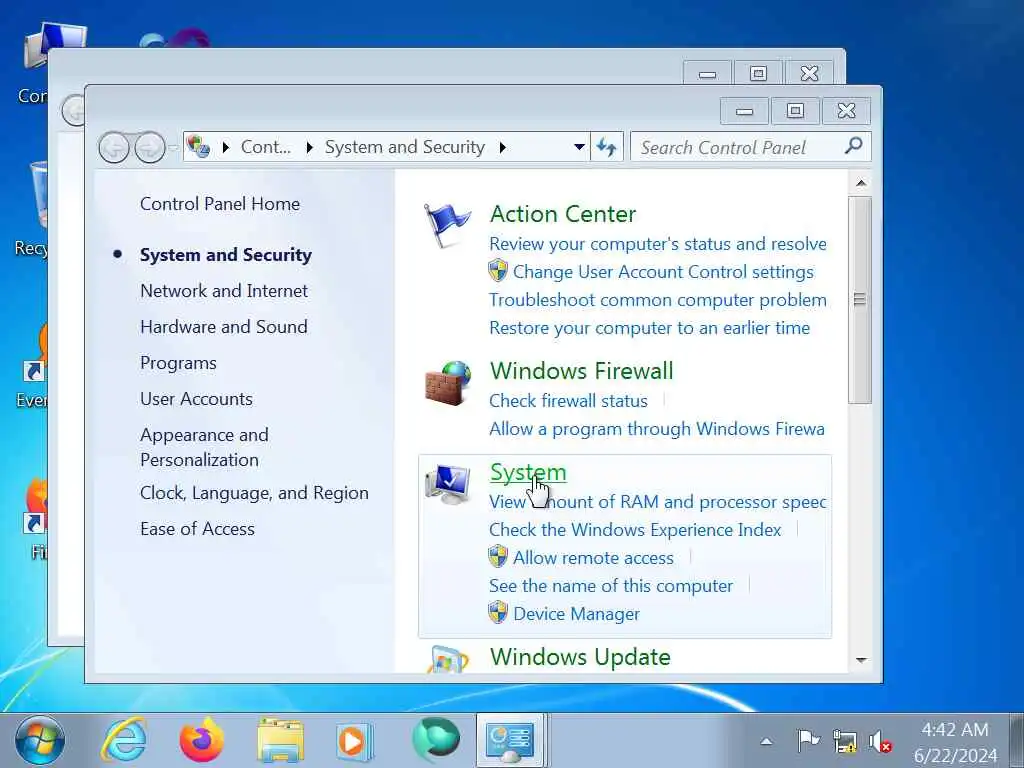Launch Internet Explorer from the taskbar
Screen dimensions: 1024x768
(123, 741)
